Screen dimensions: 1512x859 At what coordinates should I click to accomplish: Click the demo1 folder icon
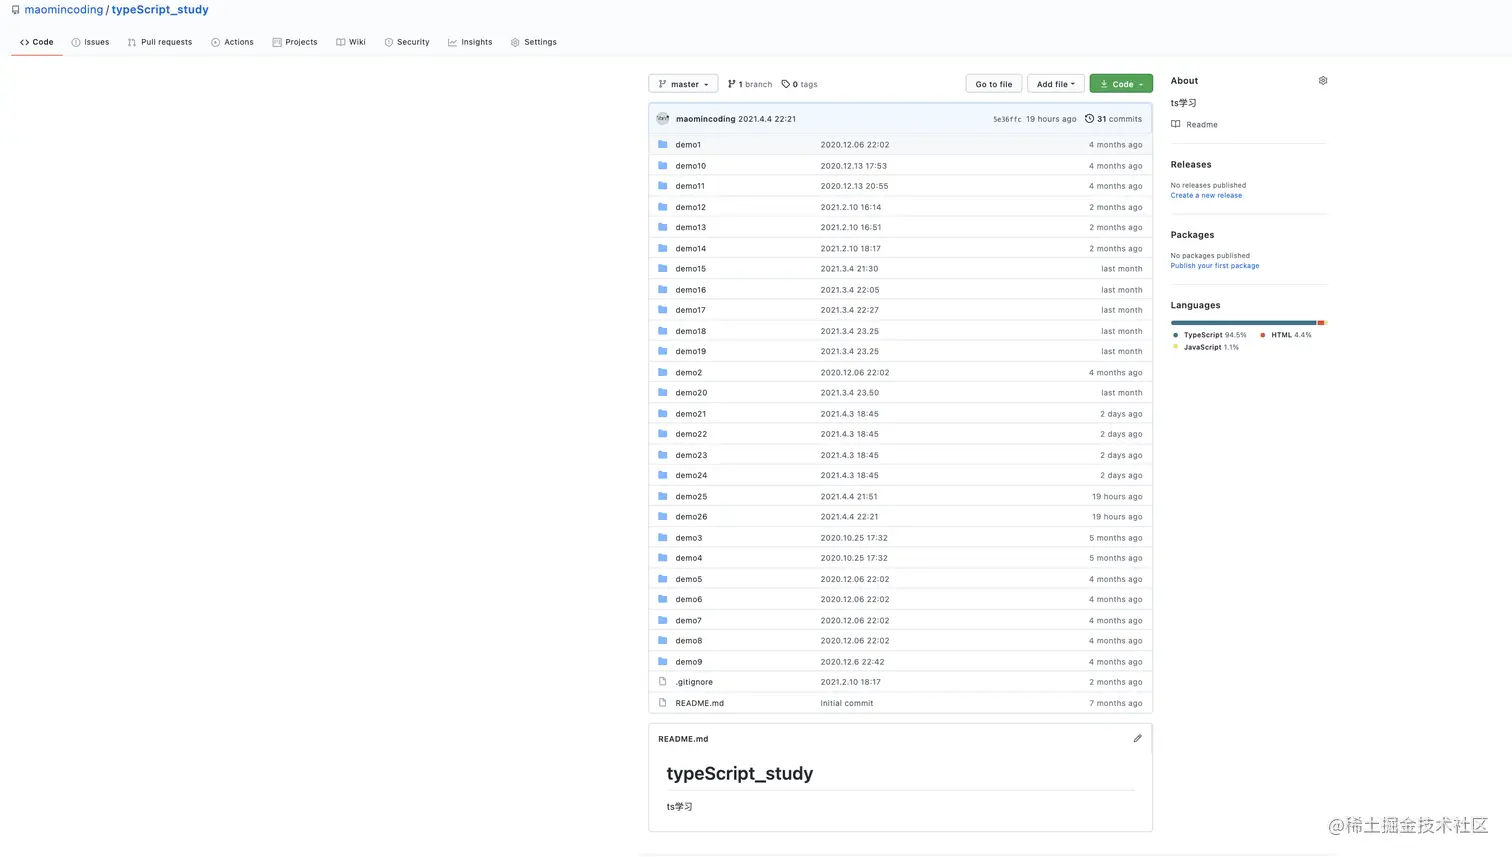tap(662, 144)
